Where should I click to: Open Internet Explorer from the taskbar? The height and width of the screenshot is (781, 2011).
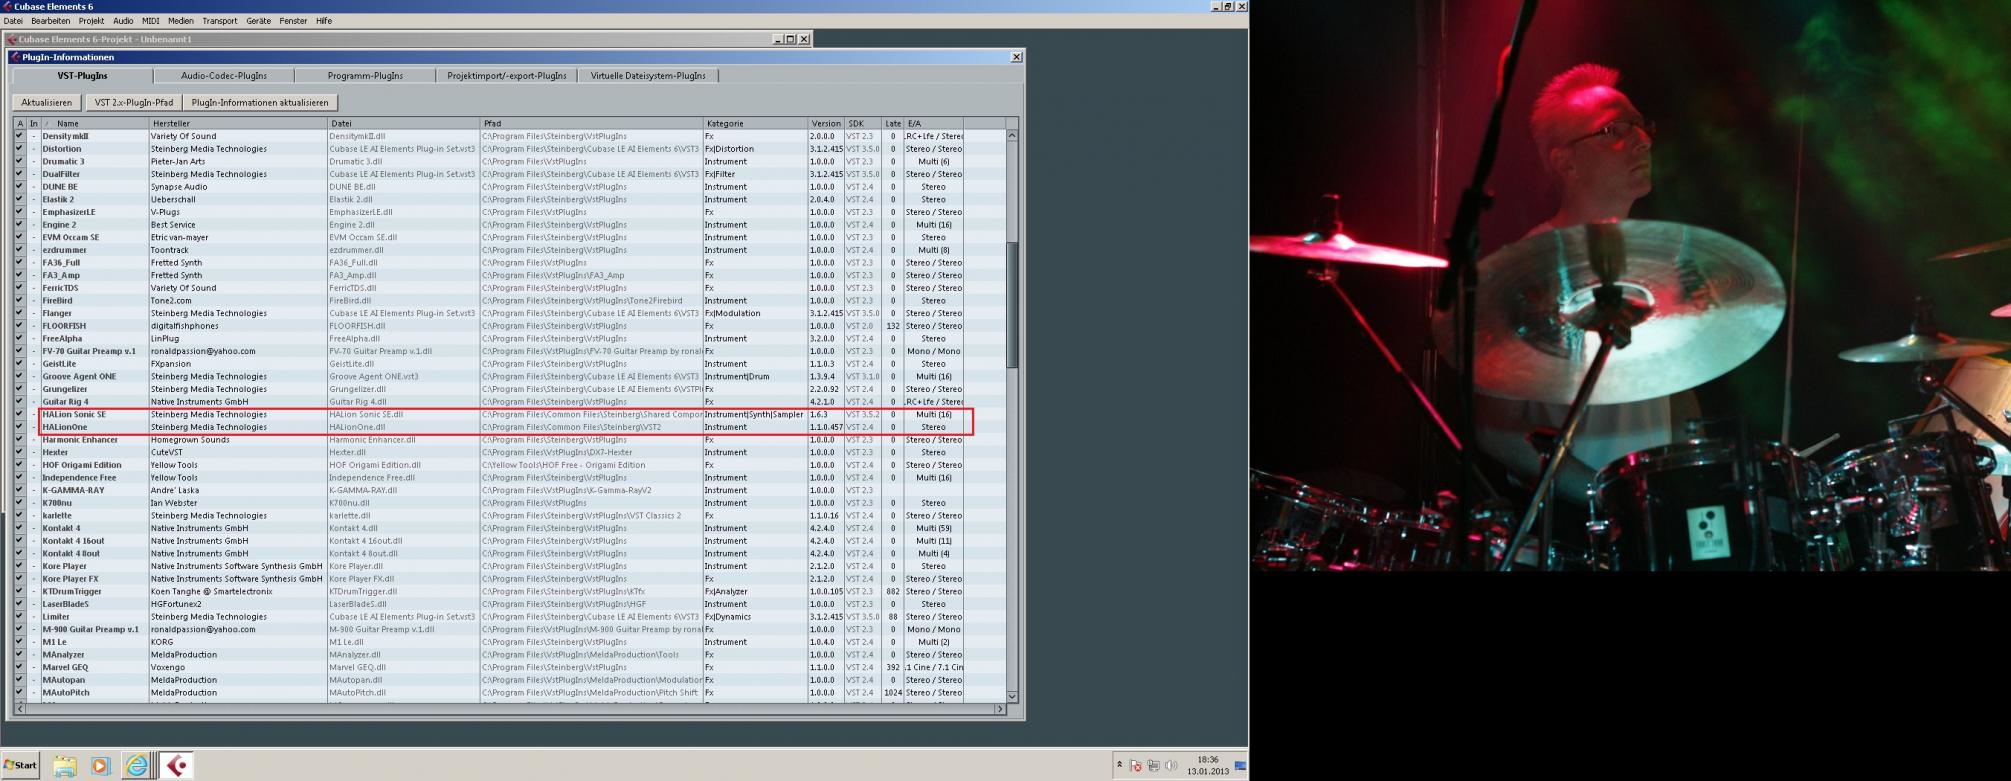(136, 766)
